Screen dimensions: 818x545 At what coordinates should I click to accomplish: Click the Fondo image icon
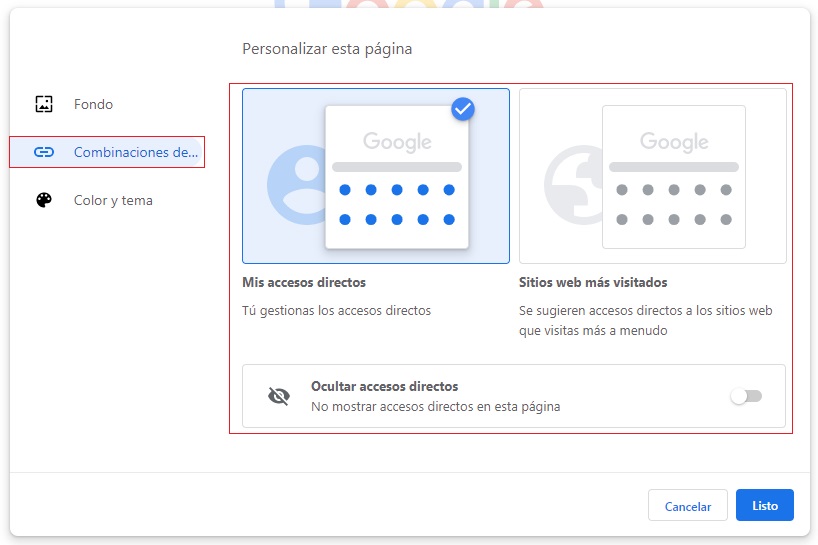click(43, 104)
